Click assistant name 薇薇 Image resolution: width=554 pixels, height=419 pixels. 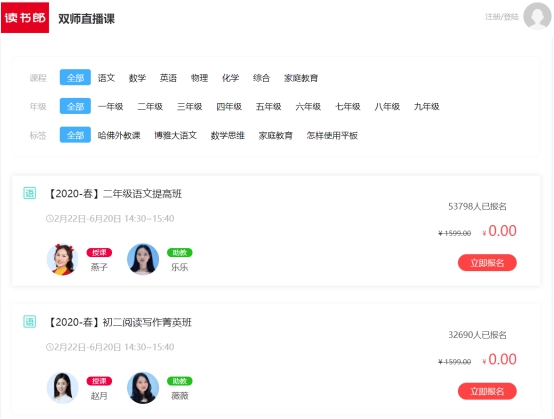tap(179, 396)
